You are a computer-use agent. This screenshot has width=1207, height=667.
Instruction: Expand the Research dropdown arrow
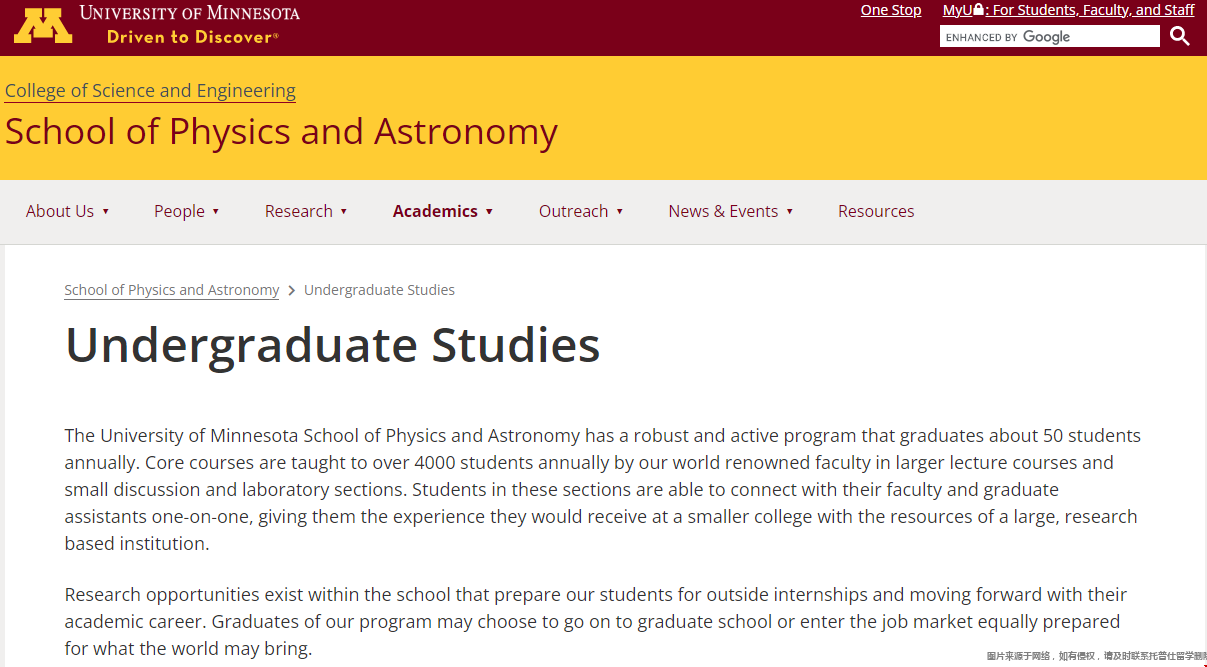click(343, 212)
